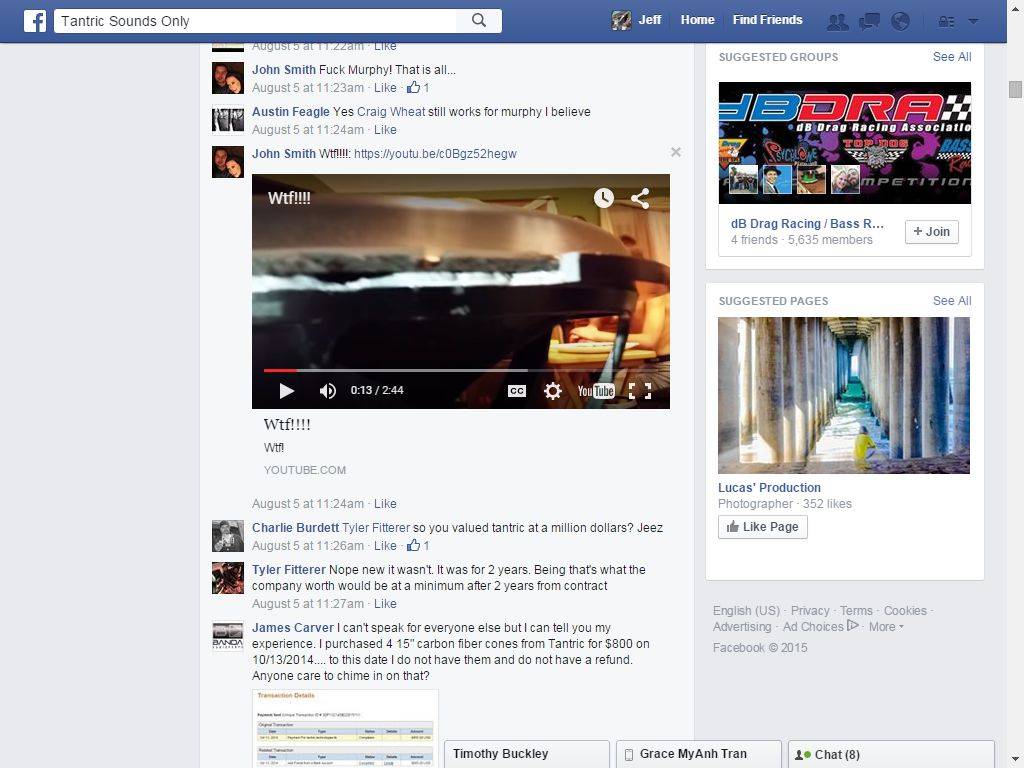
Task: Open Lucas' Production pier photo
Action: pyautogui.click(x=844, y=395)
